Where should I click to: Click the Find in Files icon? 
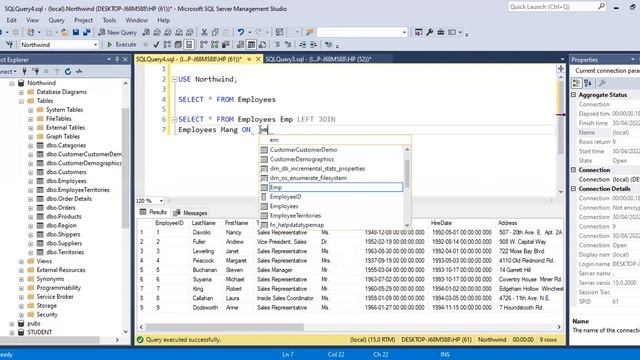310,32
